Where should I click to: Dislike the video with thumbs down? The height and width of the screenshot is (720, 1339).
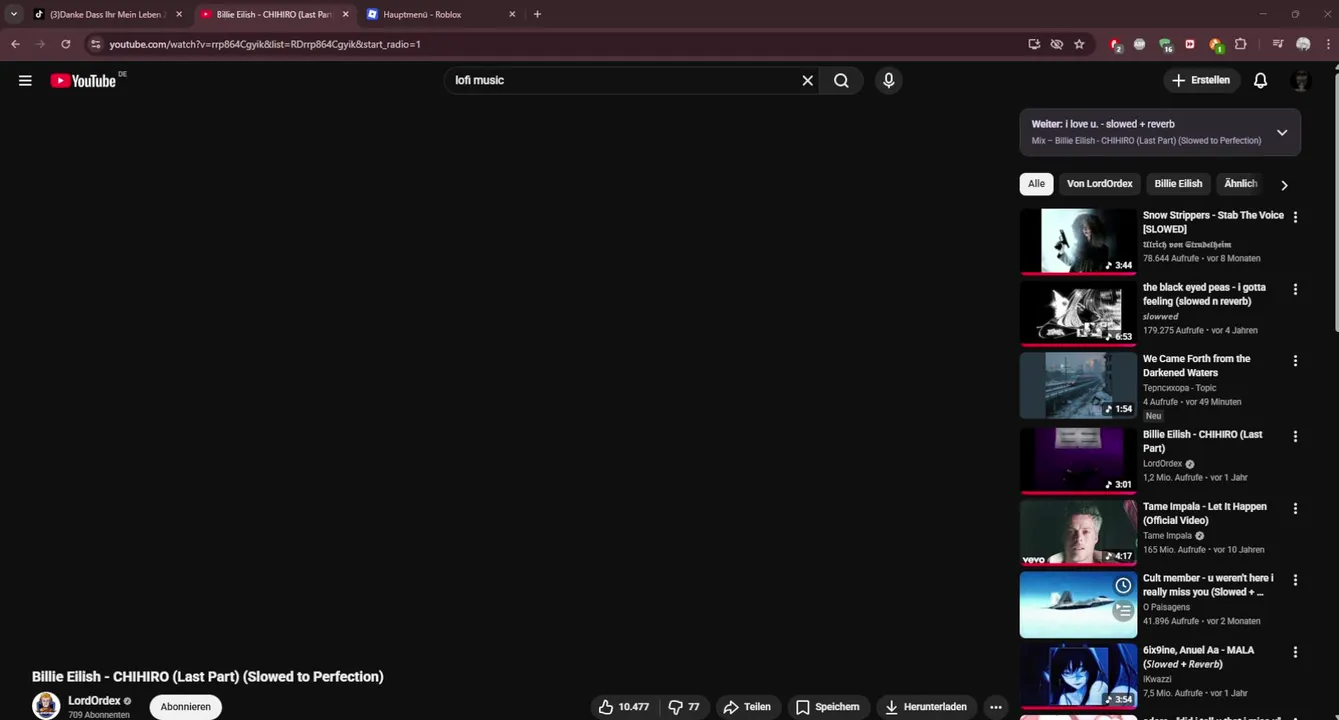coord(684,707)
